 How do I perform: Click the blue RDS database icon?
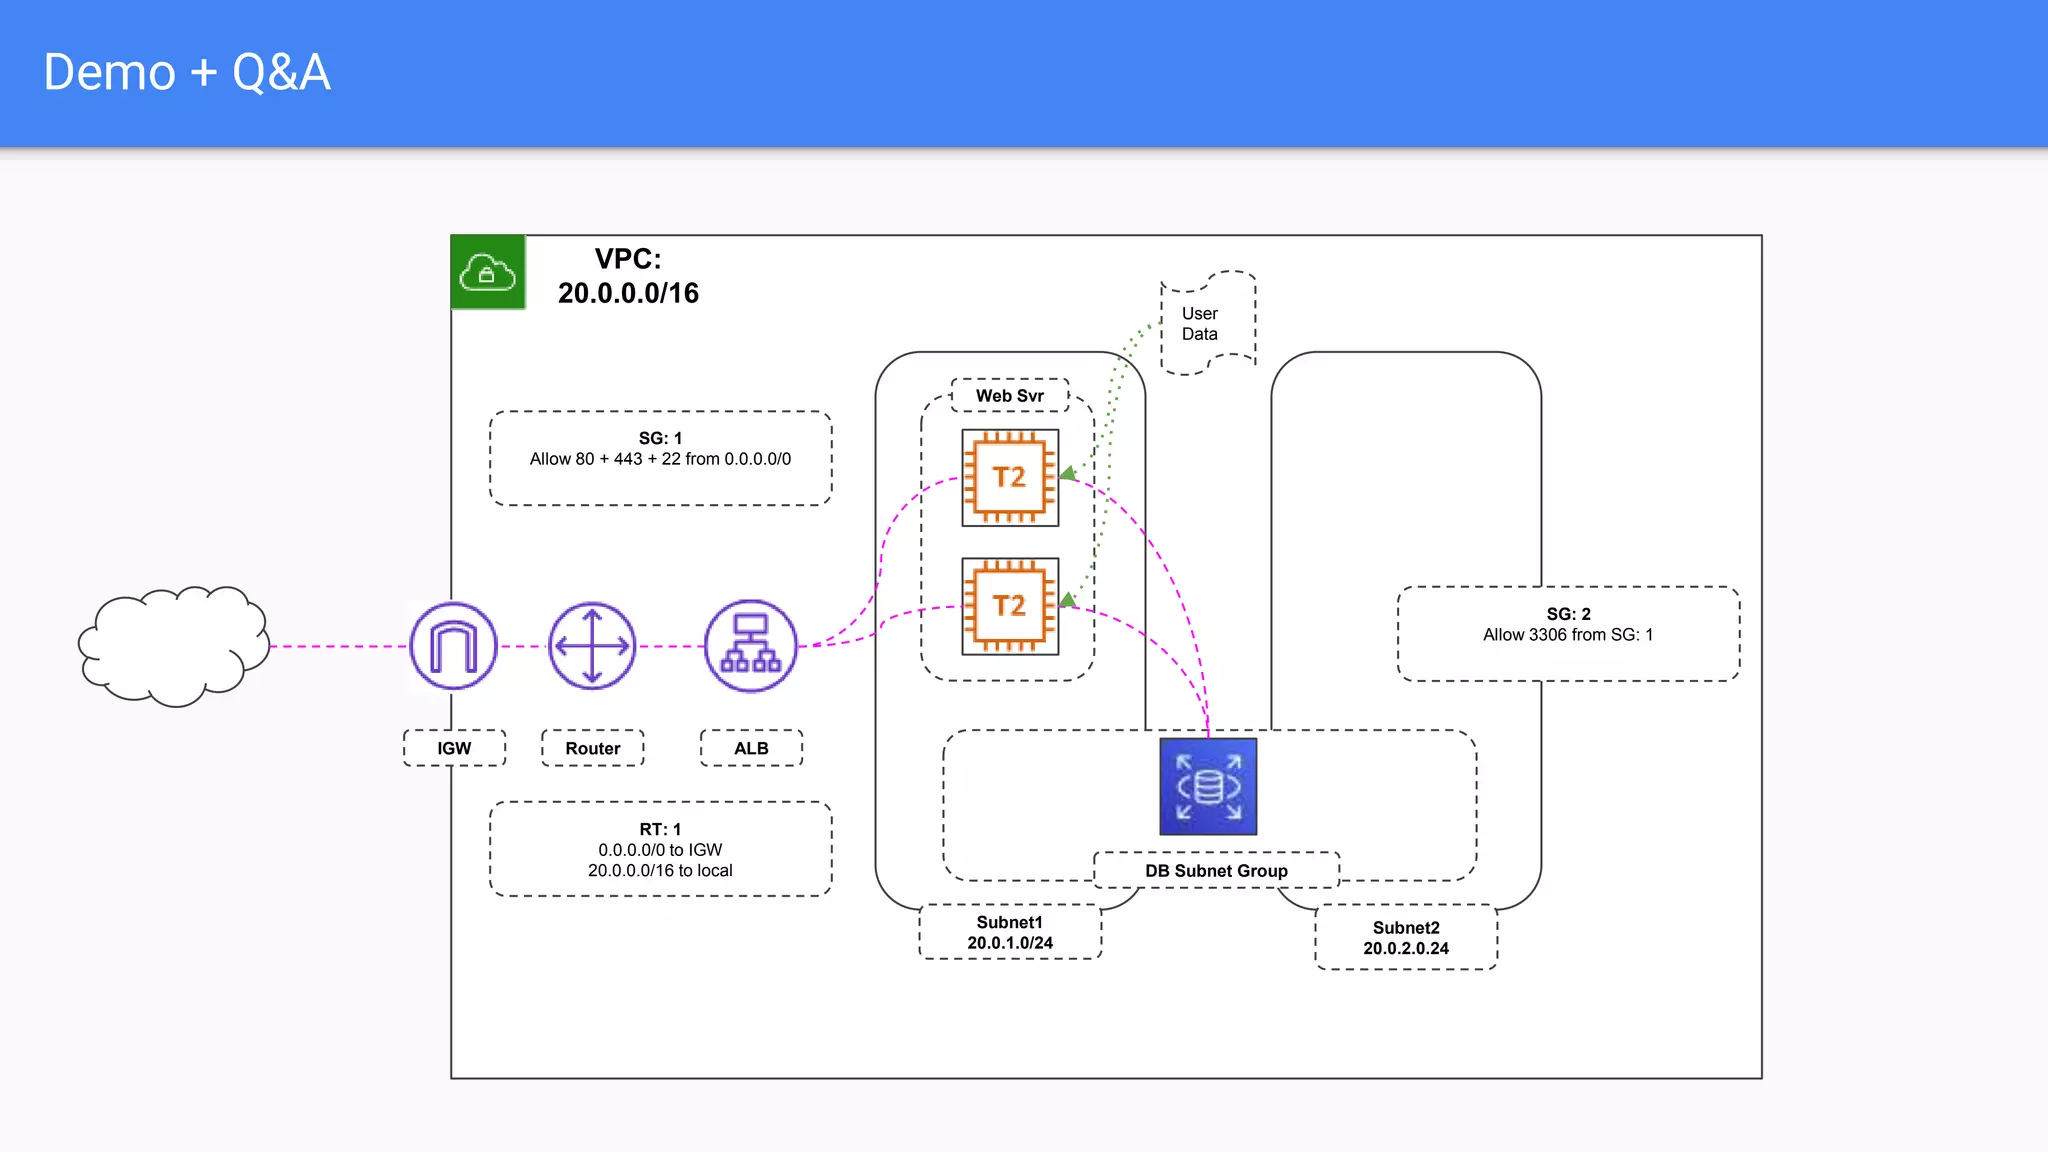[1208, 787]
